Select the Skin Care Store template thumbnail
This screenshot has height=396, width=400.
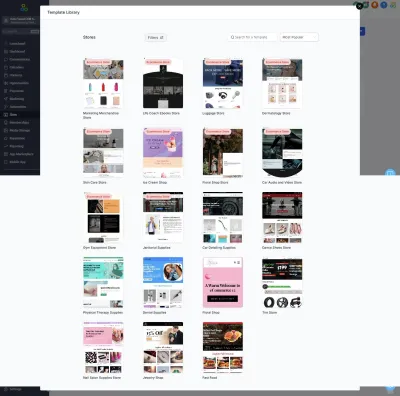[x=103, y=153]
